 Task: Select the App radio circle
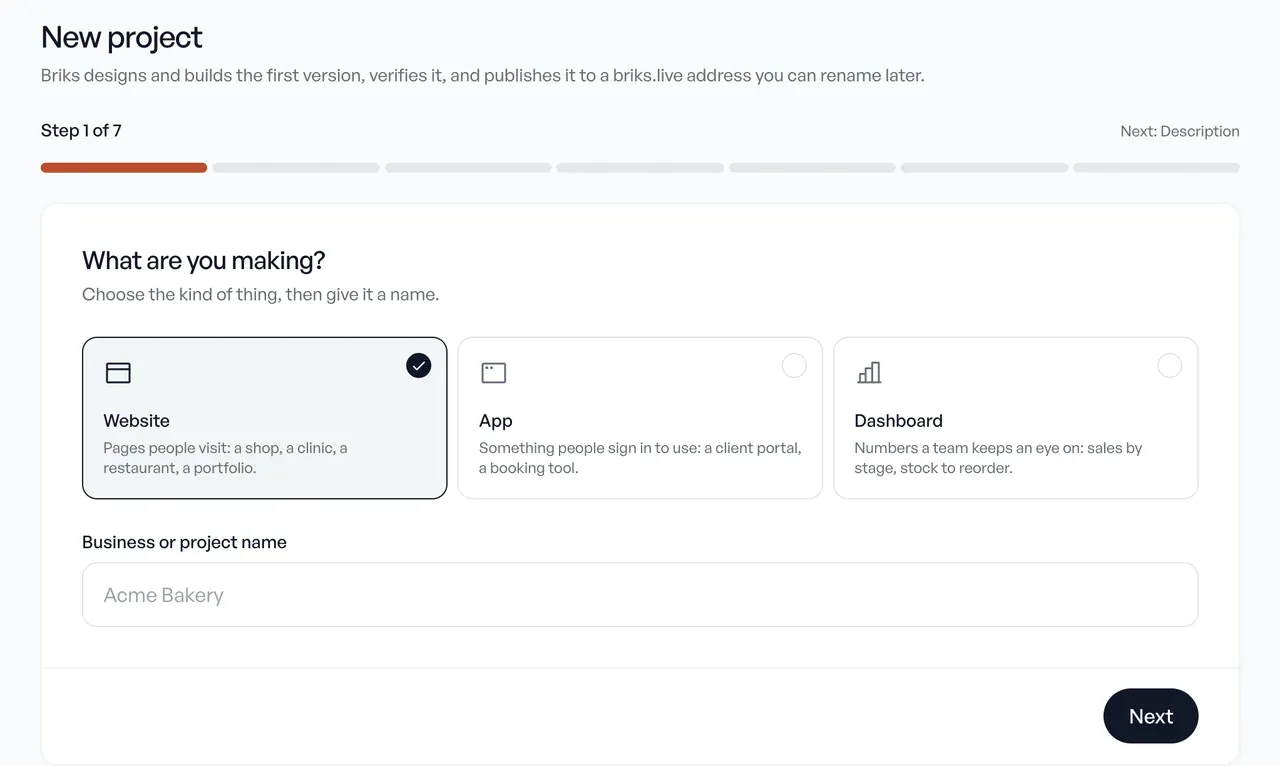(x=794, y=366)
